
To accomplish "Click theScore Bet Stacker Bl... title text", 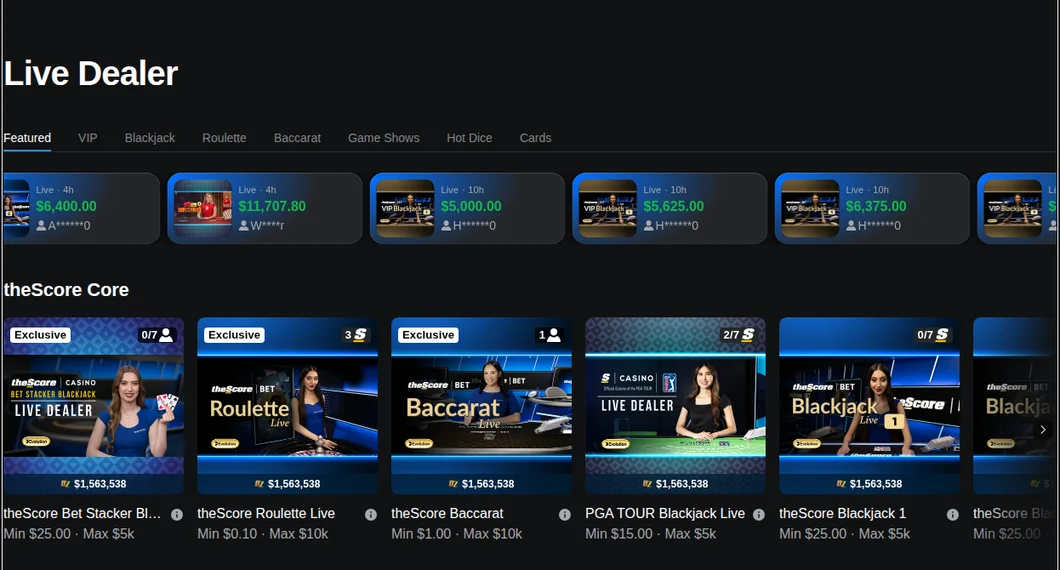I will 82,514.
